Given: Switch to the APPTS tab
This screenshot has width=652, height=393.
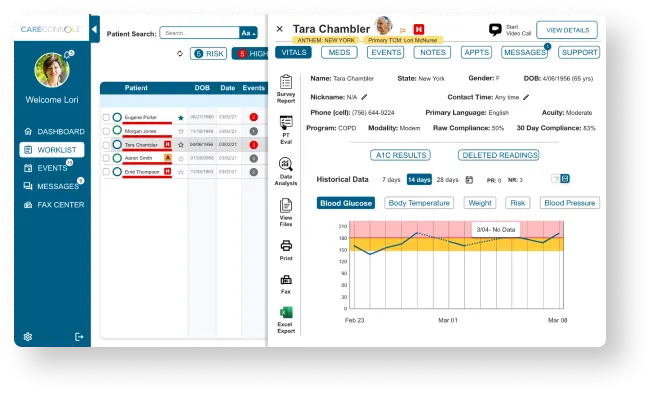Looking at the screenshot, I should (x=477, y=52).
